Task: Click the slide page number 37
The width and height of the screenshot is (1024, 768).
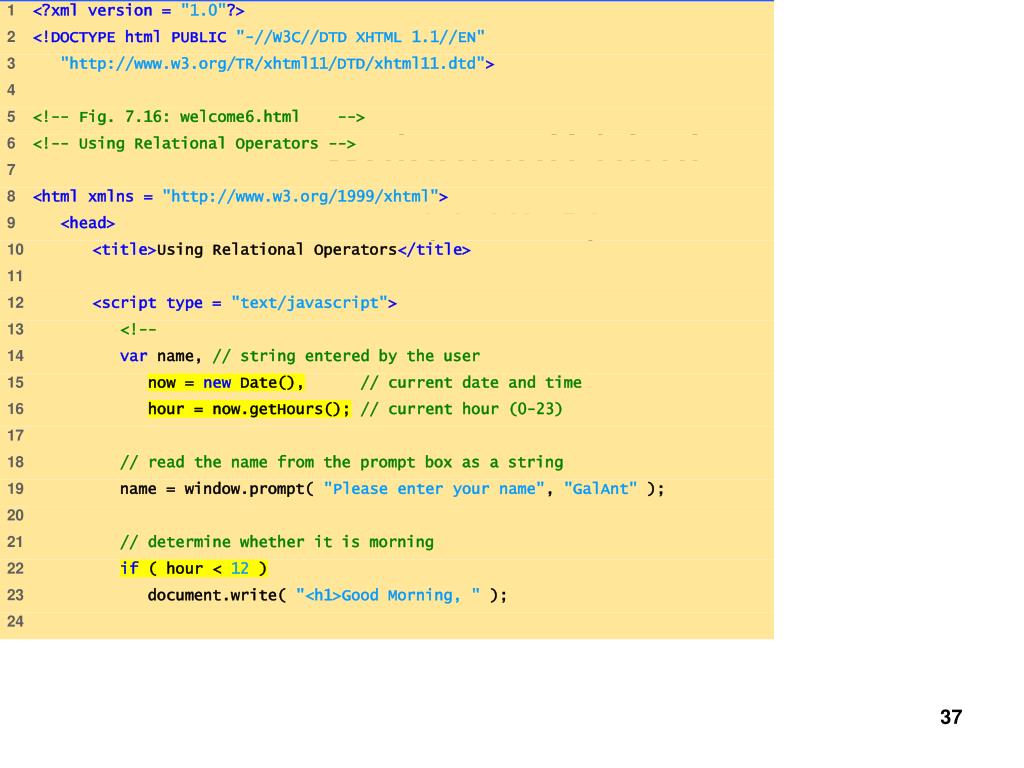Action: pos(951,717)
